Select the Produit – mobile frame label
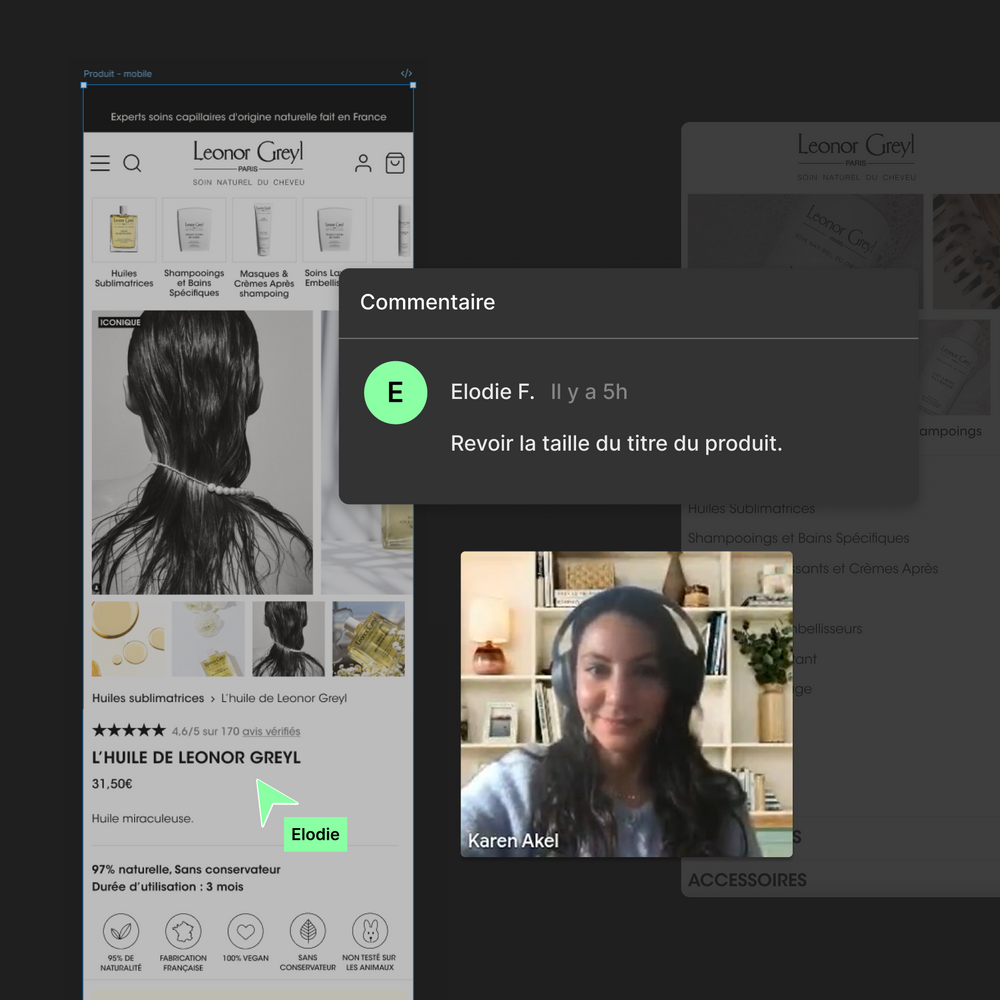Viewport: 1000px width, 1000px height. 118,74
